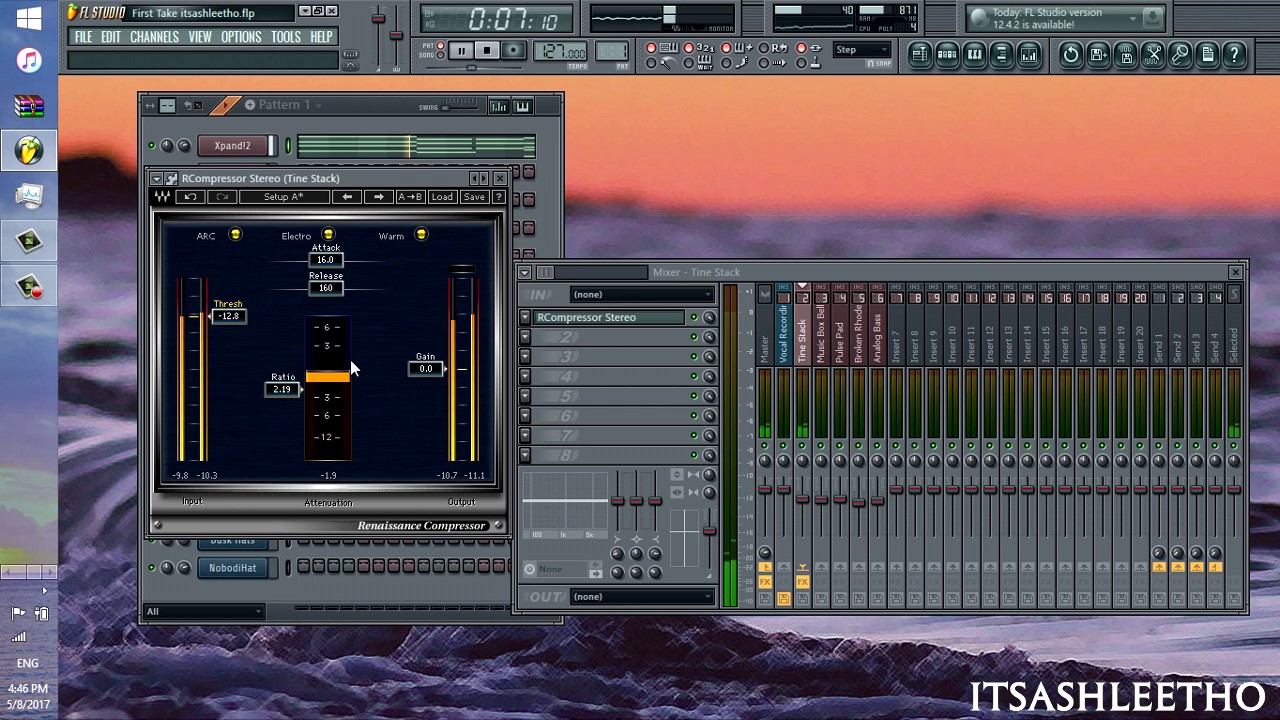Click the Waves logo in RCompressor
The width and height of the screenshot is (1280, 720).
pyautogui.click(x=162, y=197)
